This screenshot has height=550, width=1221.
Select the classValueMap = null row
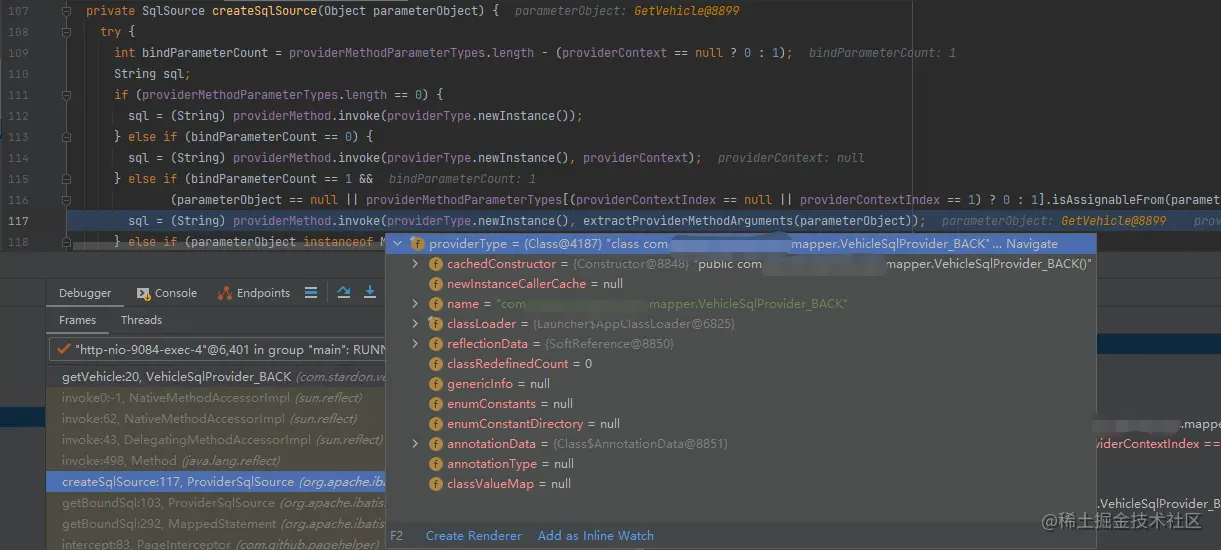tap(741, 484)
